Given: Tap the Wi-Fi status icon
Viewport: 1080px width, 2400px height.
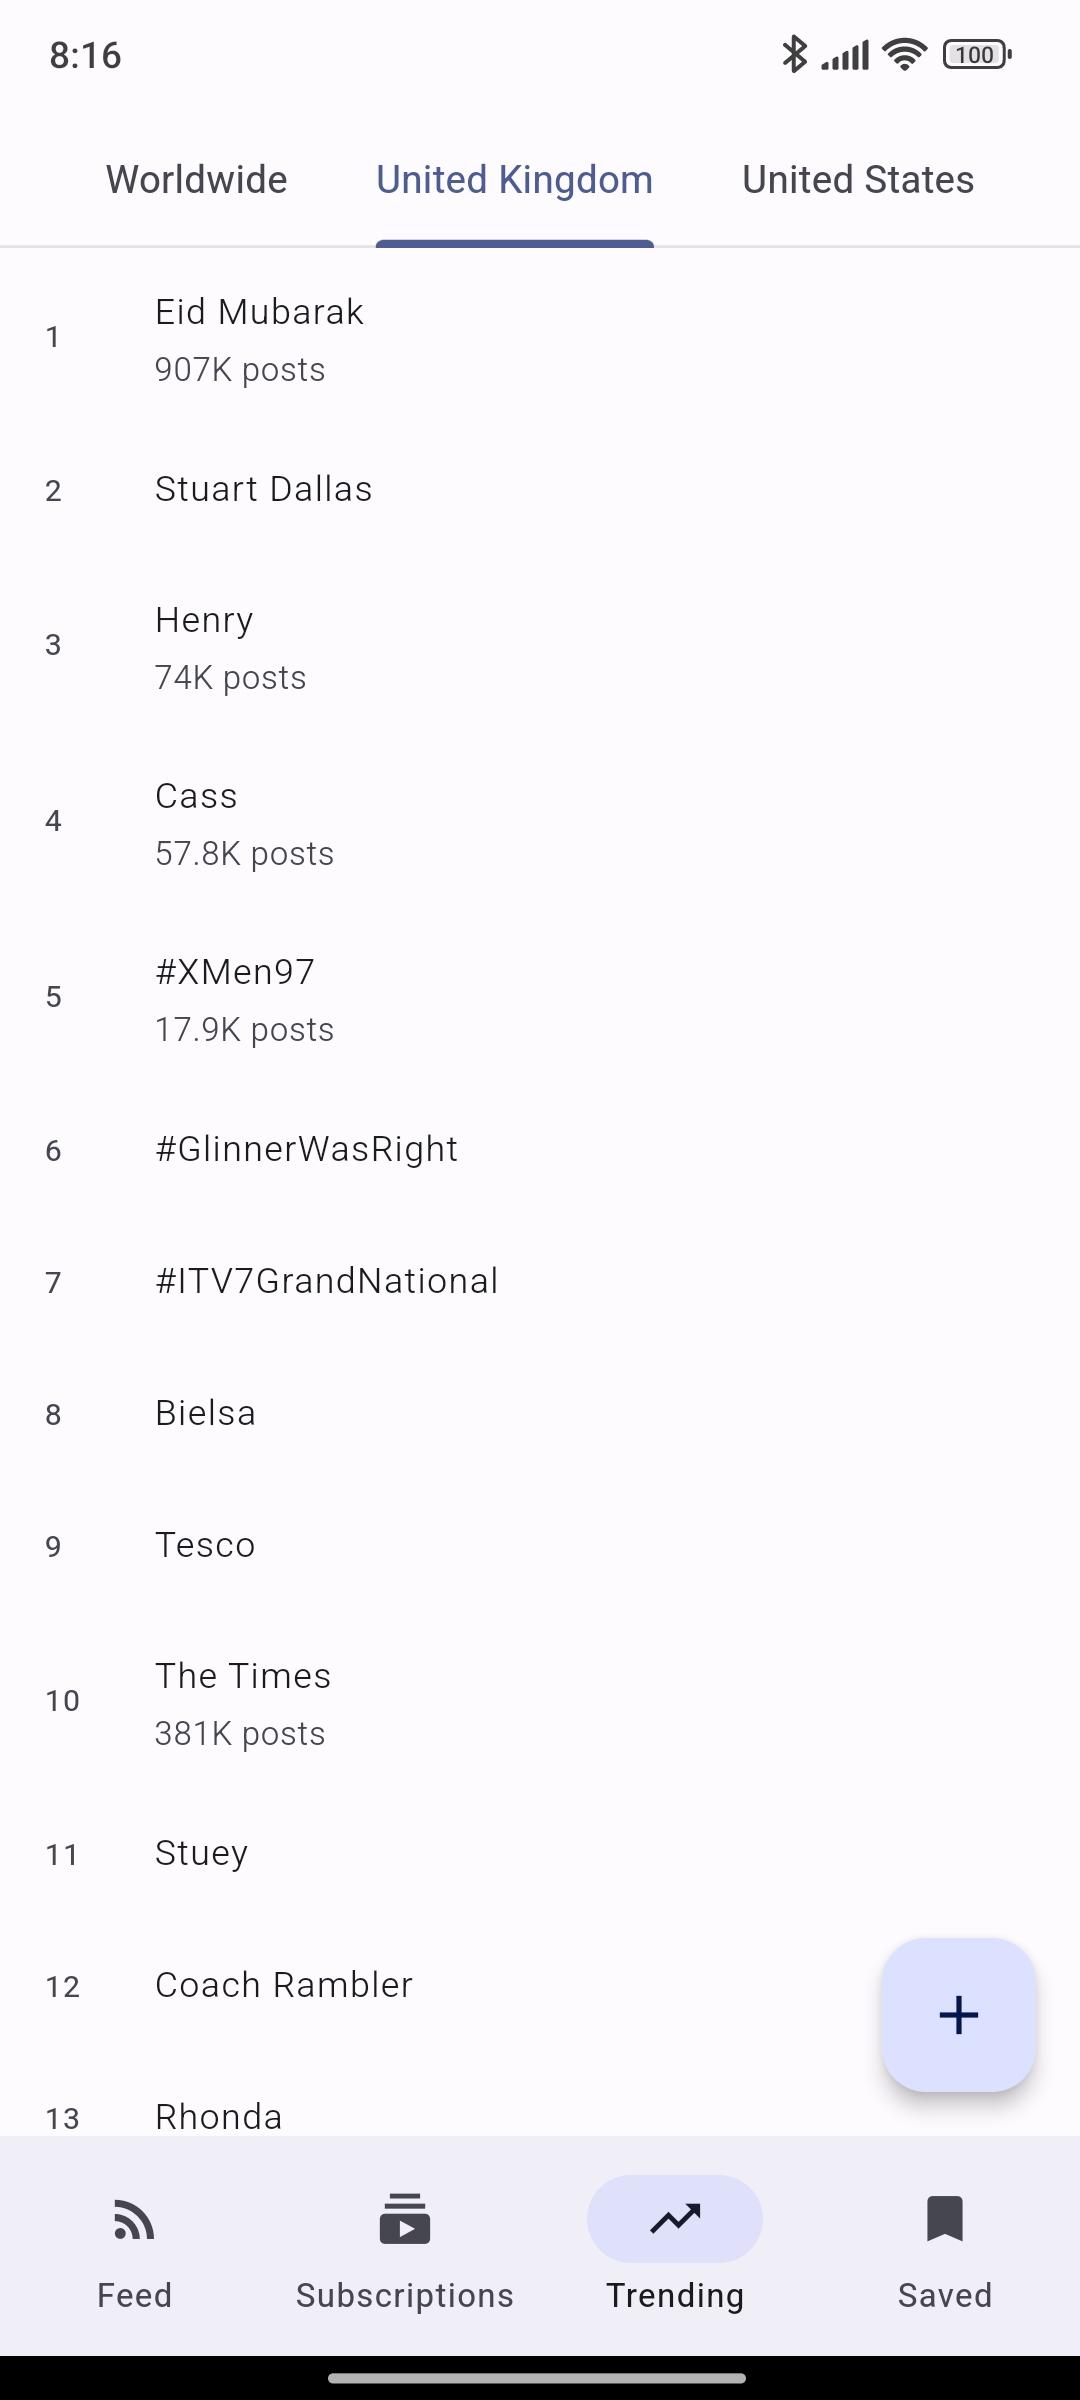Looking at the screenshot, I should tap(904, 54).
